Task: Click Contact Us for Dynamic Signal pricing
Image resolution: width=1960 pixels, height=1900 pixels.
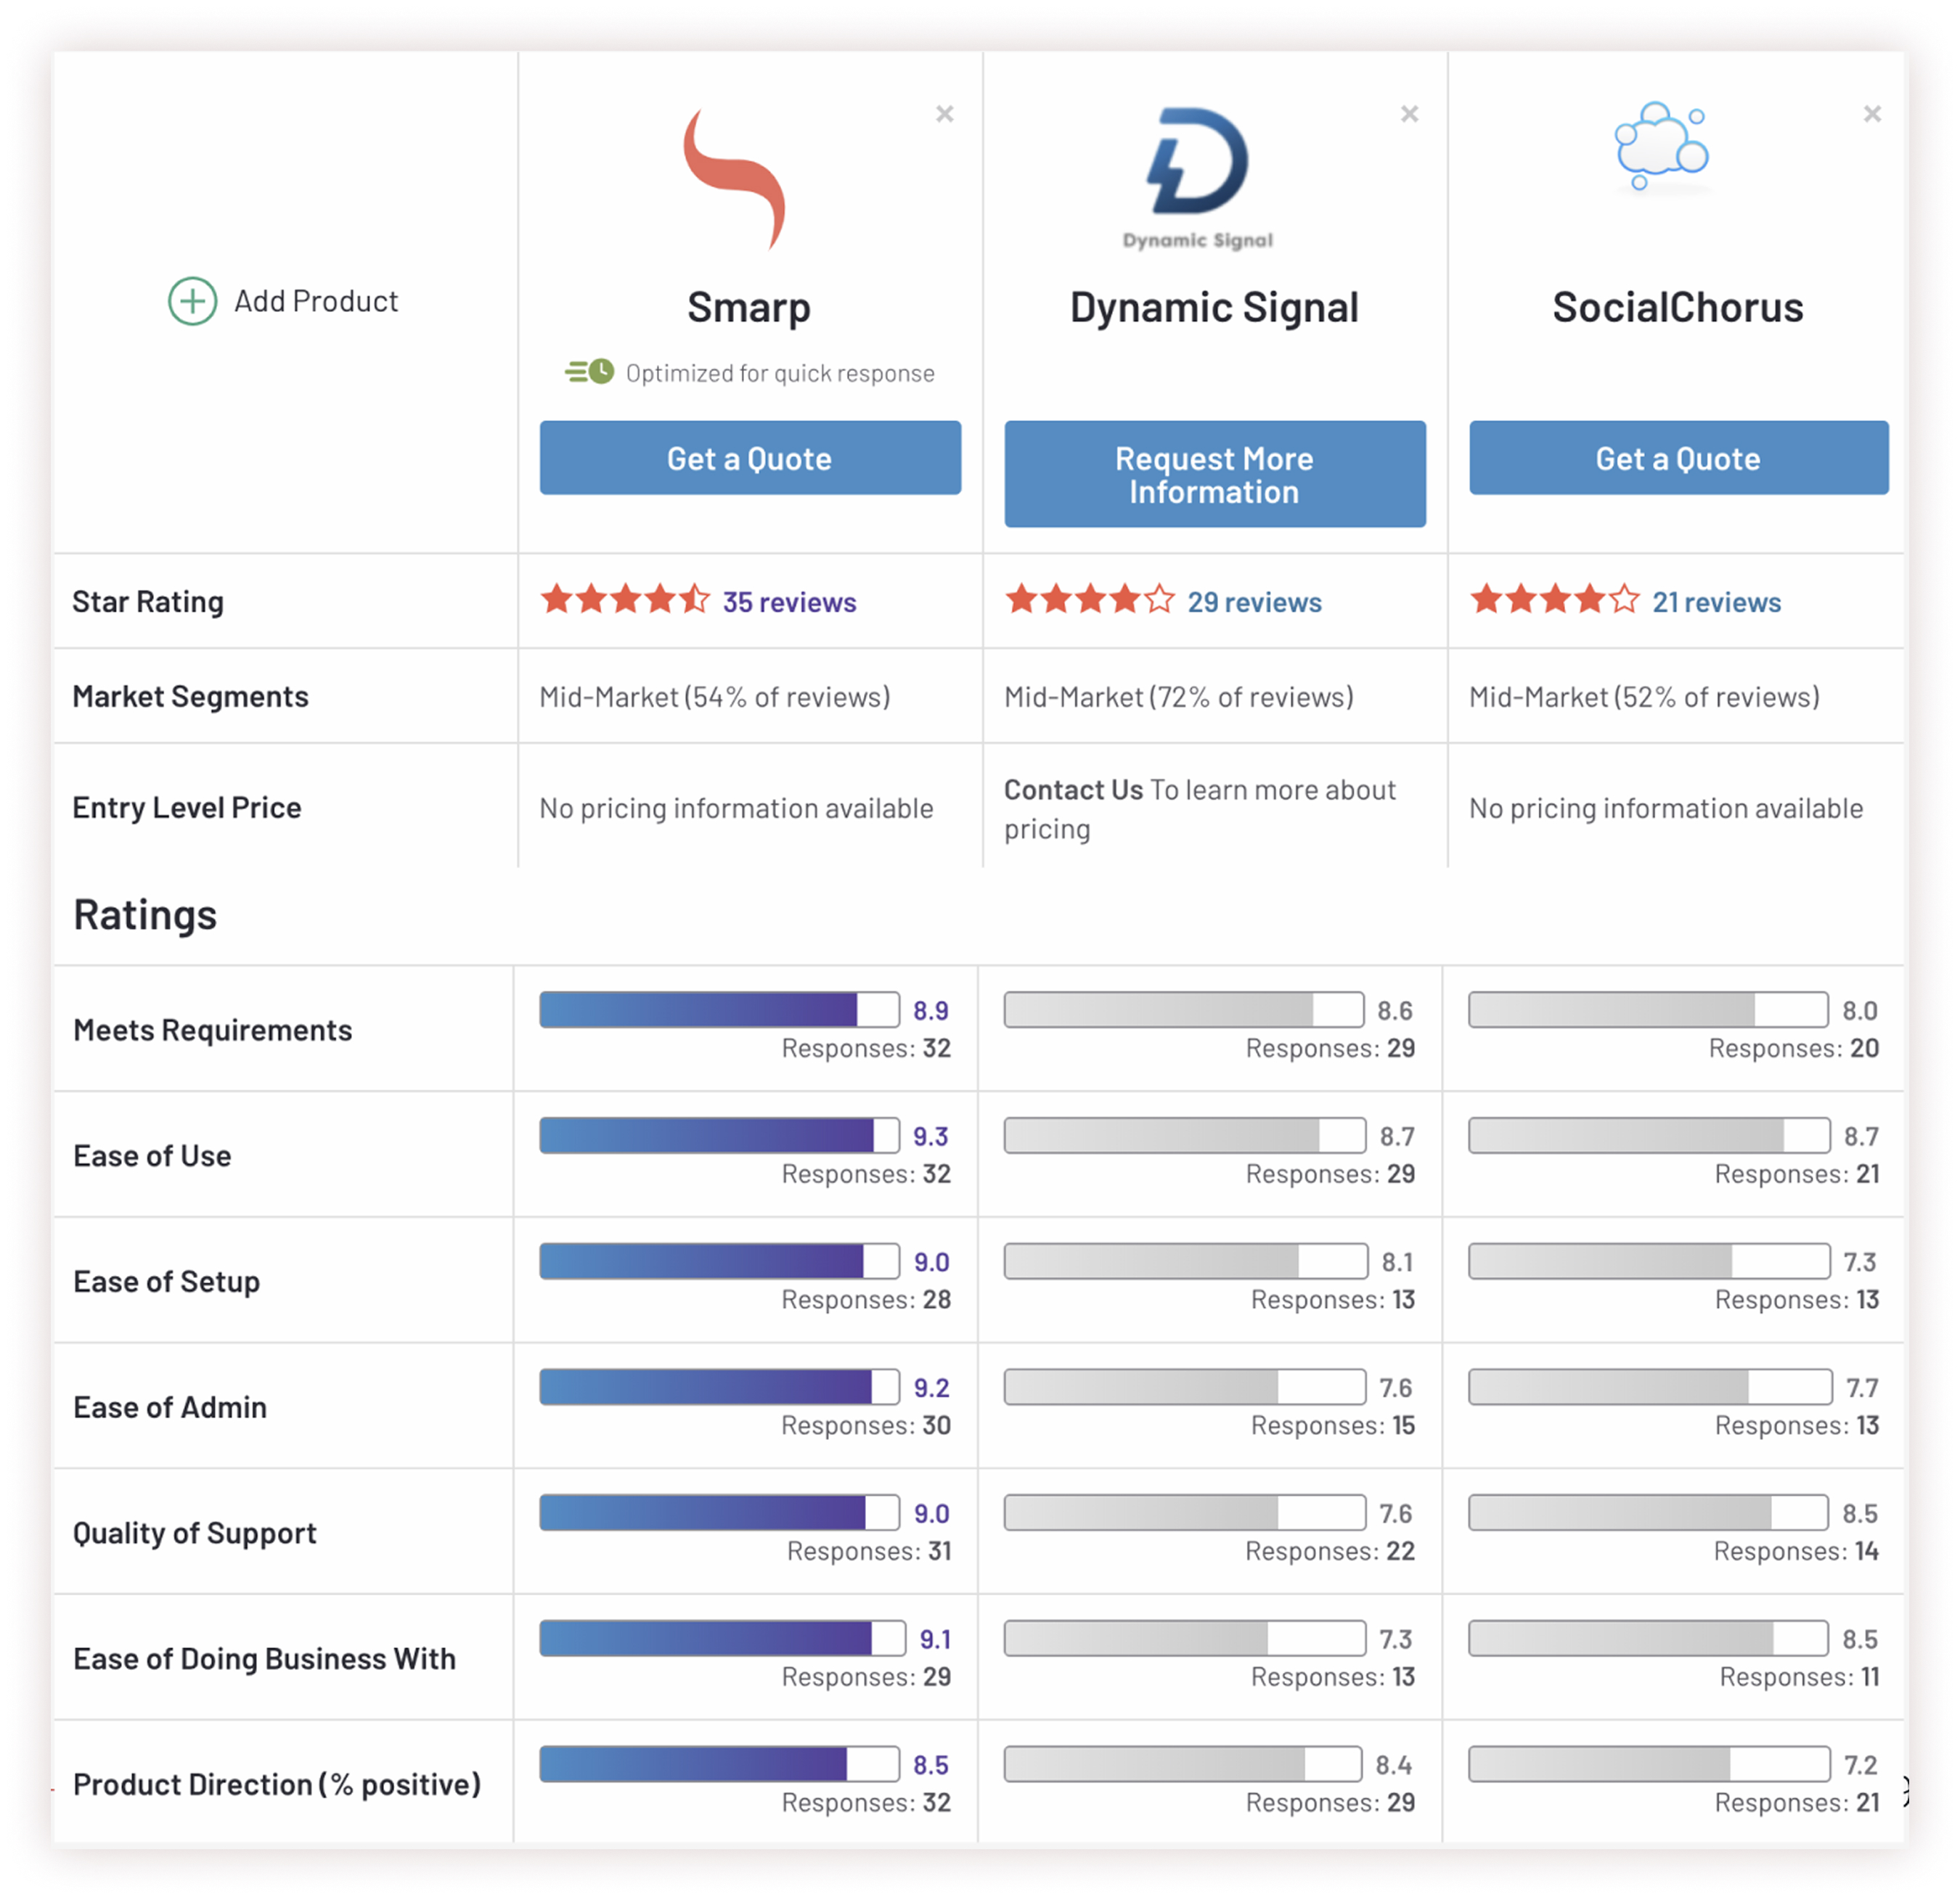Action: pos(1073,790)
